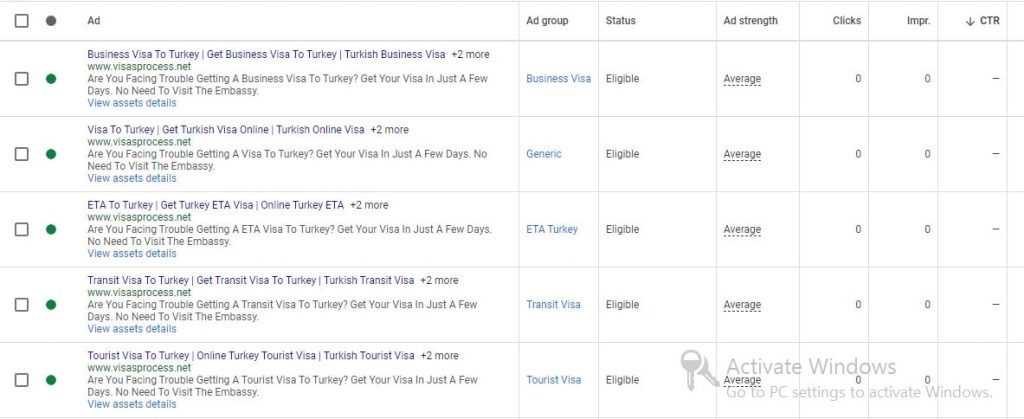
Task: Open View assets details for Generic ad
Action: 132,178
